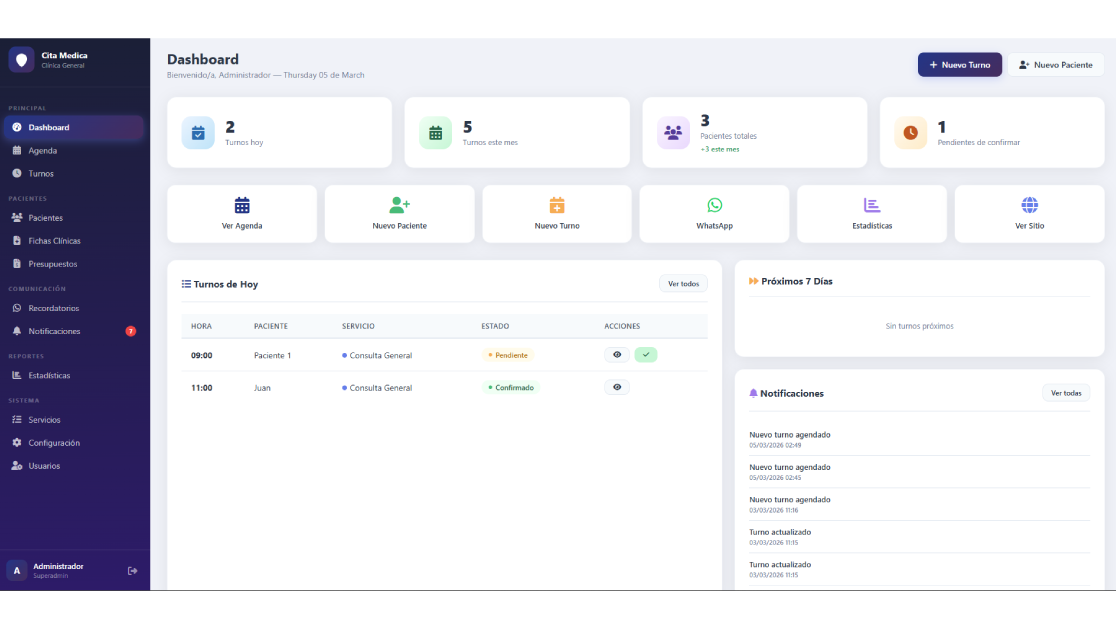The image size is (1116, 628).
Task: Open Ver Sitio globe icon
Action: (1029, 205)
